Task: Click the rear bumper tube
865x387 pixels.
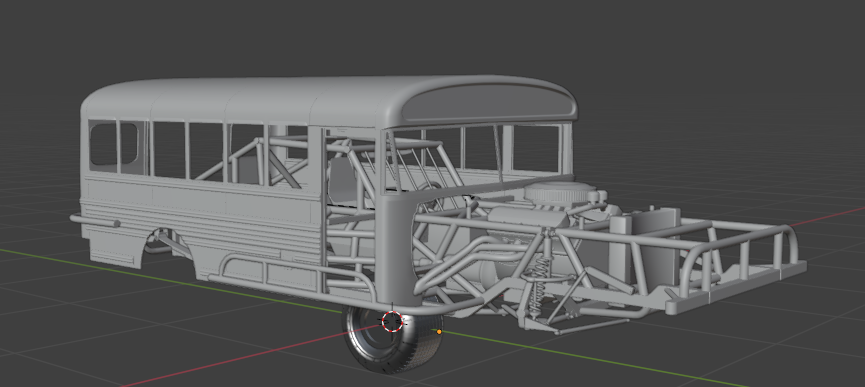Action: (95, 222)
